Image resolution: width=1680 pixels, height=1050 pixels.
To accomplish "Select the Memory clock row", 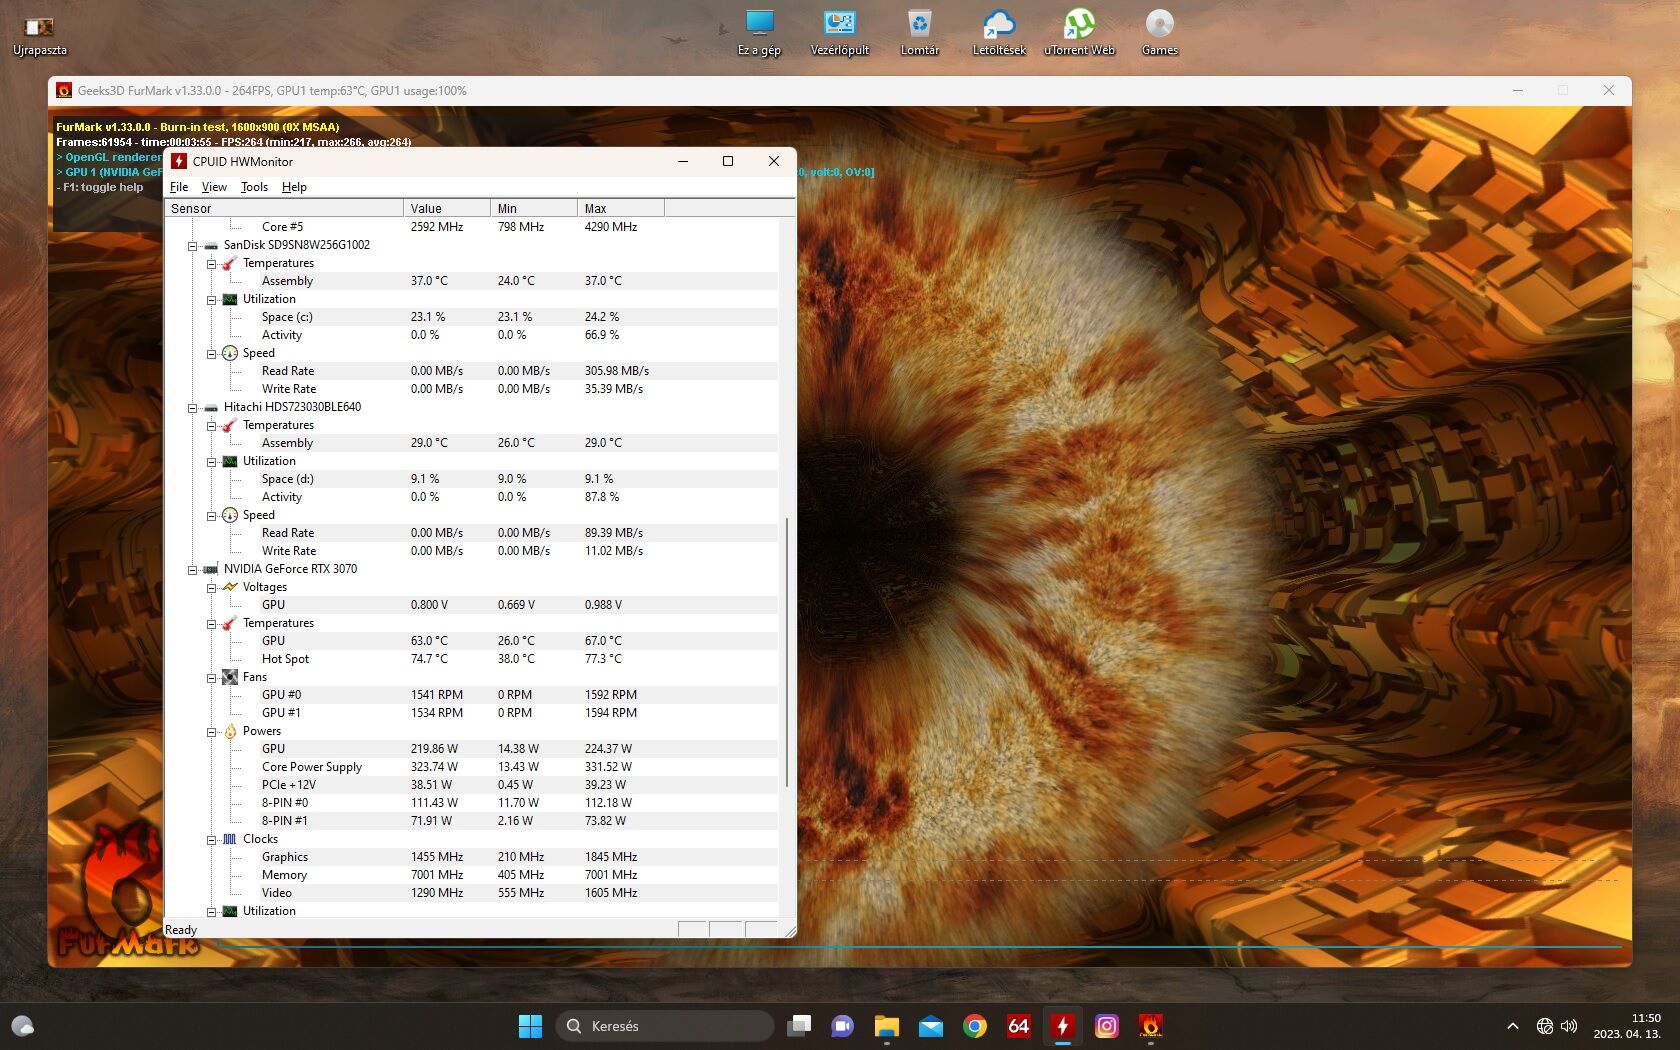I will coord(472,875).
